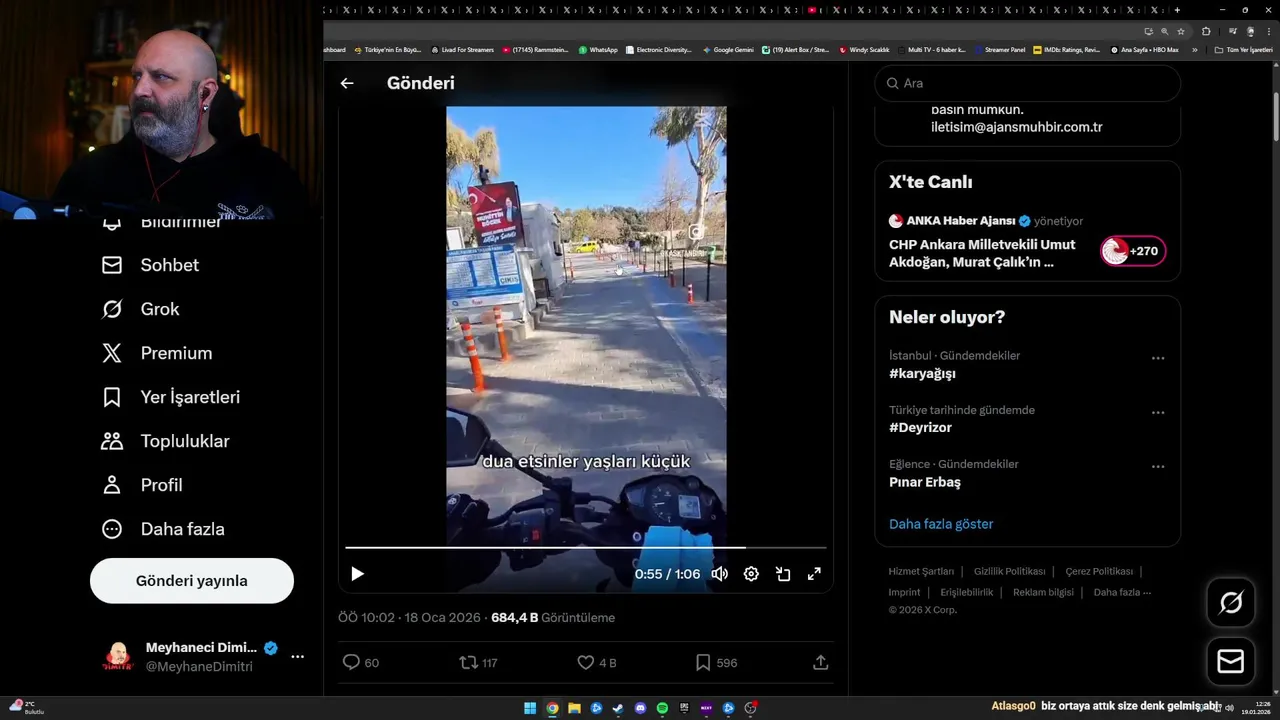Open Chrome from the taskbar

(x=552, y=708)
